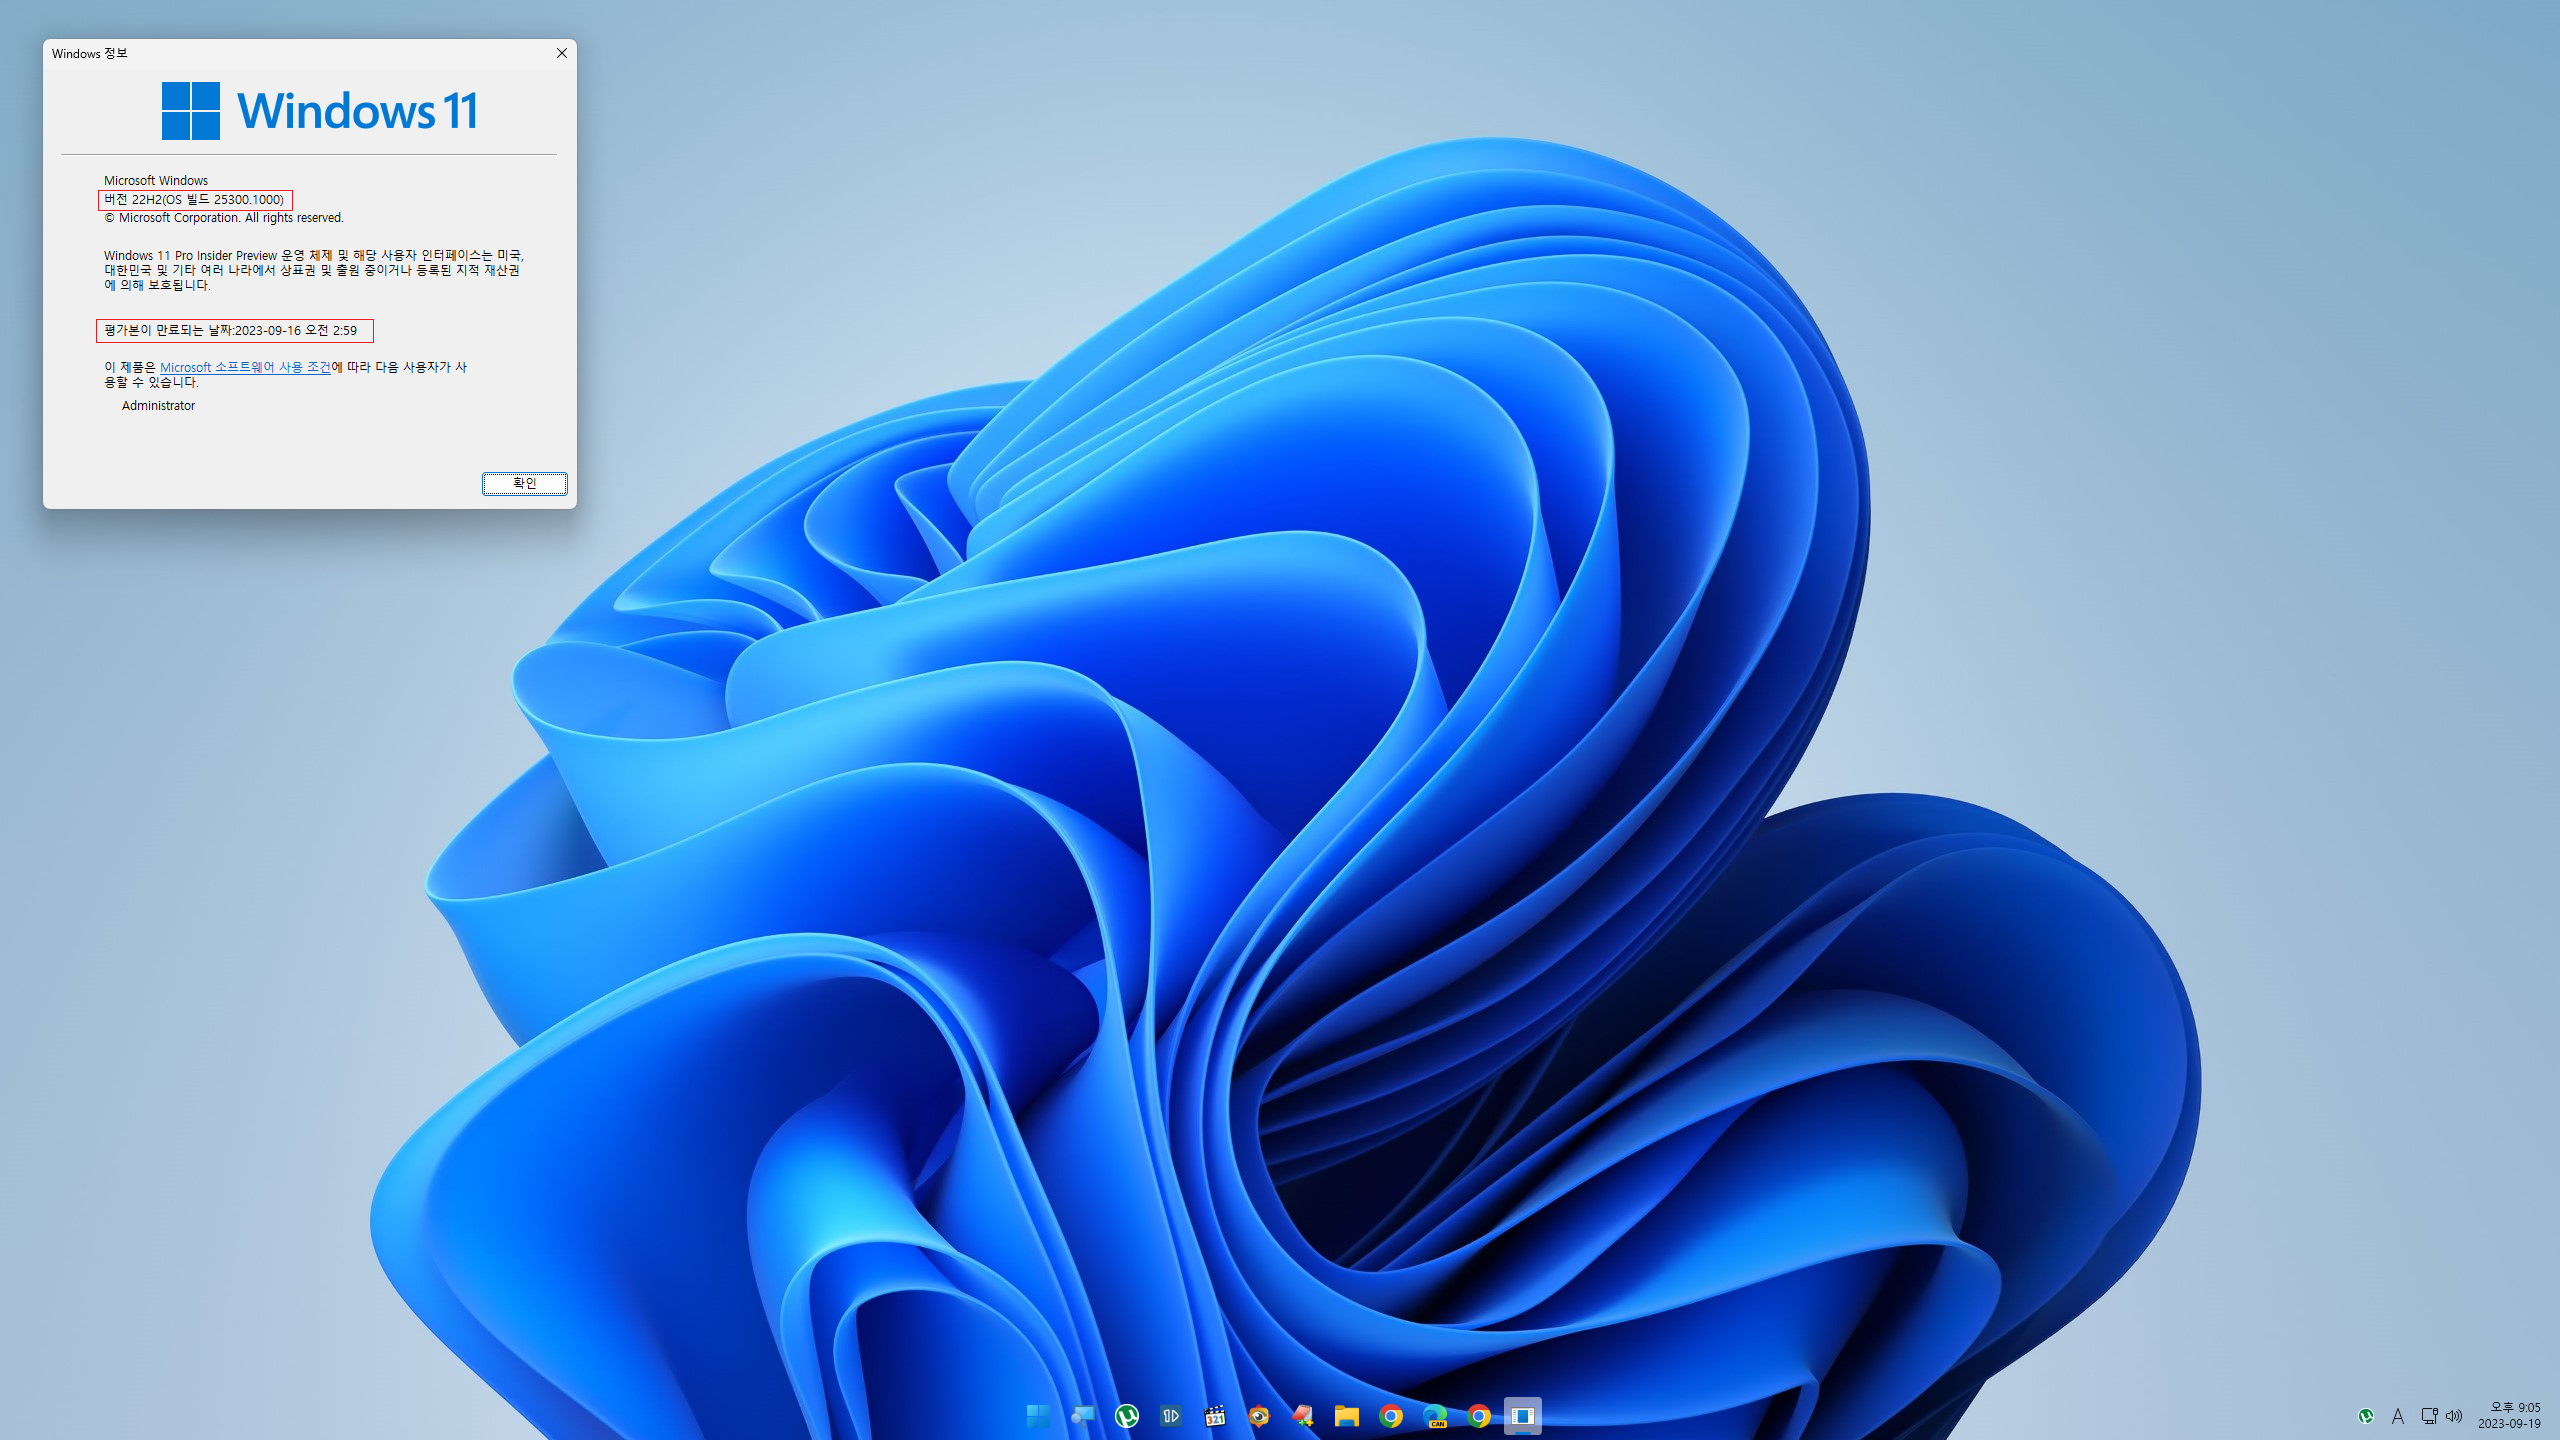
Task: Launch Media Player Classic 321 icon
Action: pos(1214,1416)
